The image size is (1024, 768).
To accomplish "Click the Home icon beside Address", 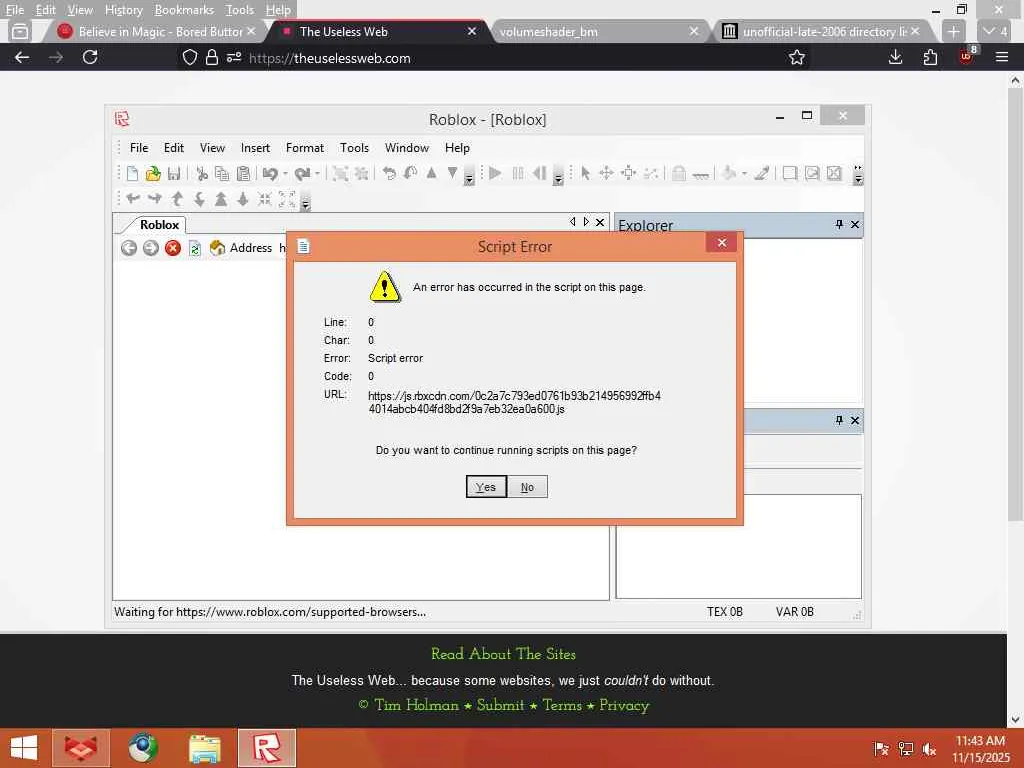I will [x=217, y=248].
